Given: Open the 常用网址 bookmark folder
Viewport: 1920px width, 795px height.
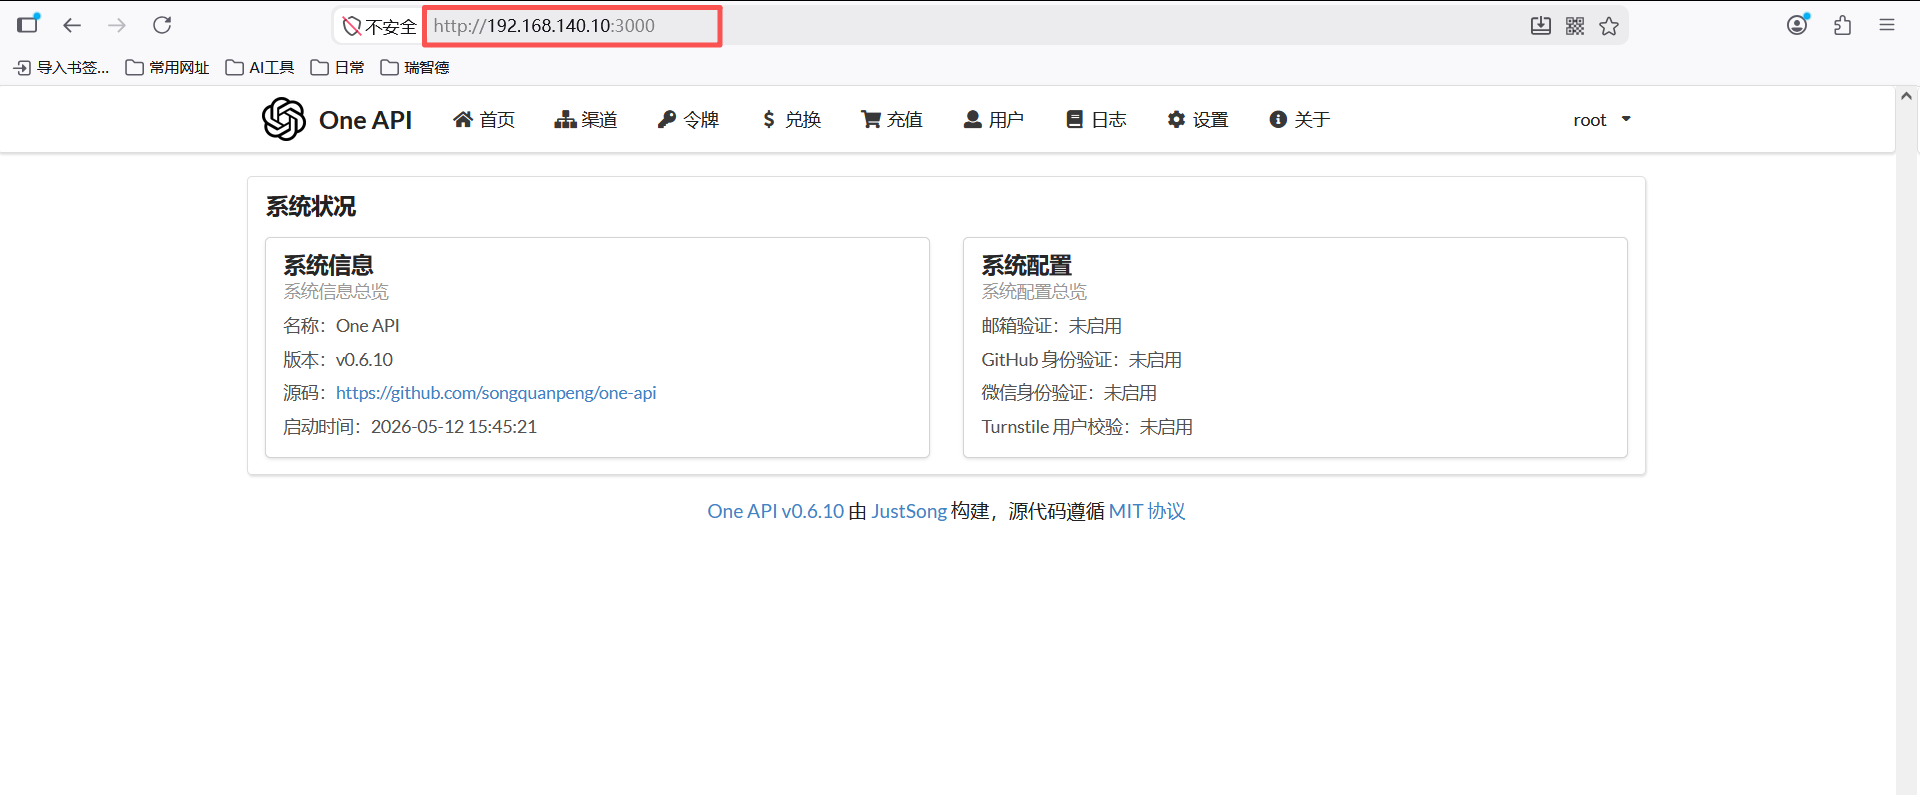Looking at the screenshot, I should click(x=167, y=67).
